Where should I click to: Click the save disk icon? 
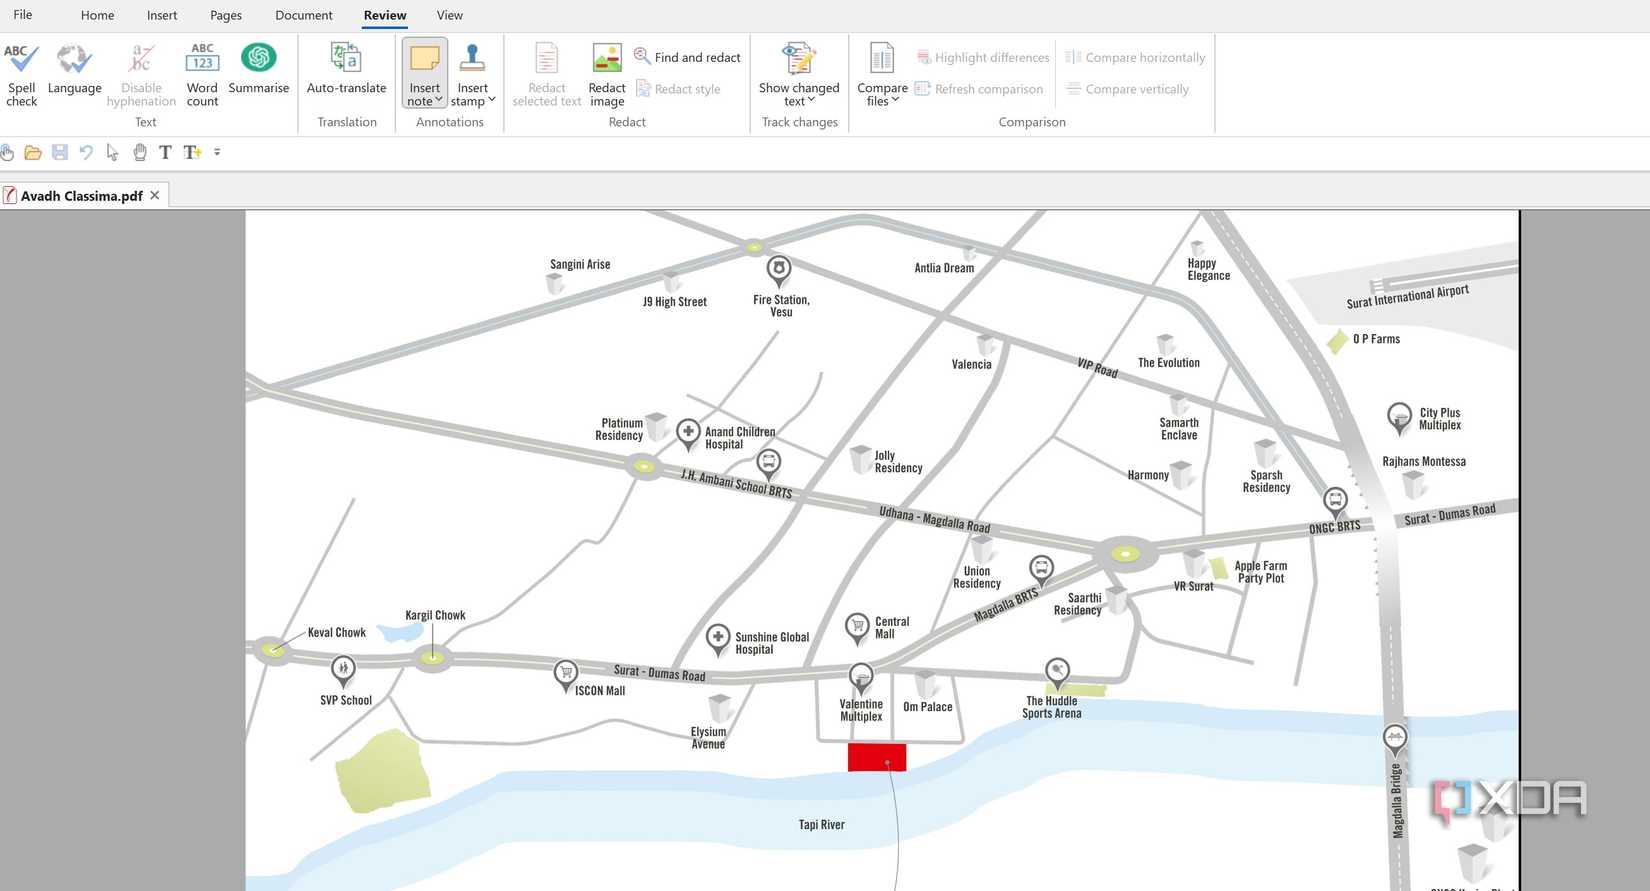(60, 152)
